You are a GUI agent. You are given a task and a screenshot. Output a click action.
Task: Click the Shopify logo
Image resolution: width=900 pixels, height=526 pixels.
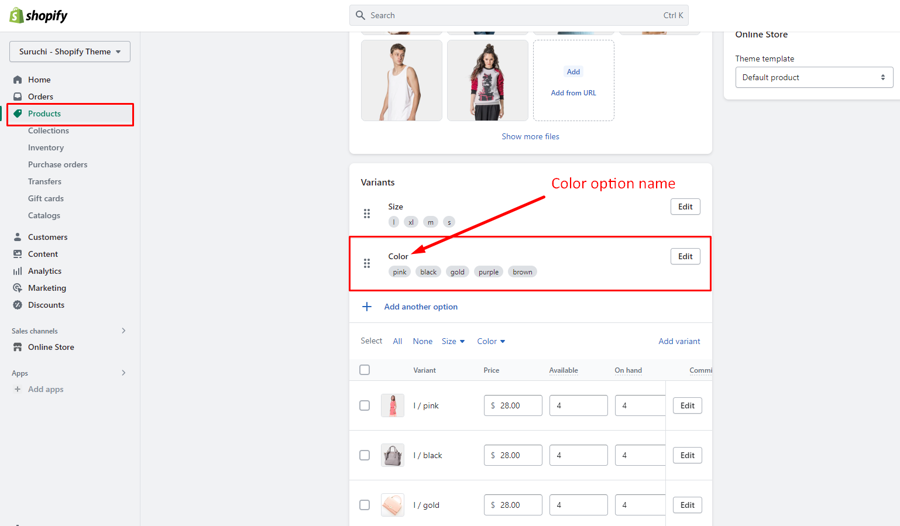click(38, 16)
